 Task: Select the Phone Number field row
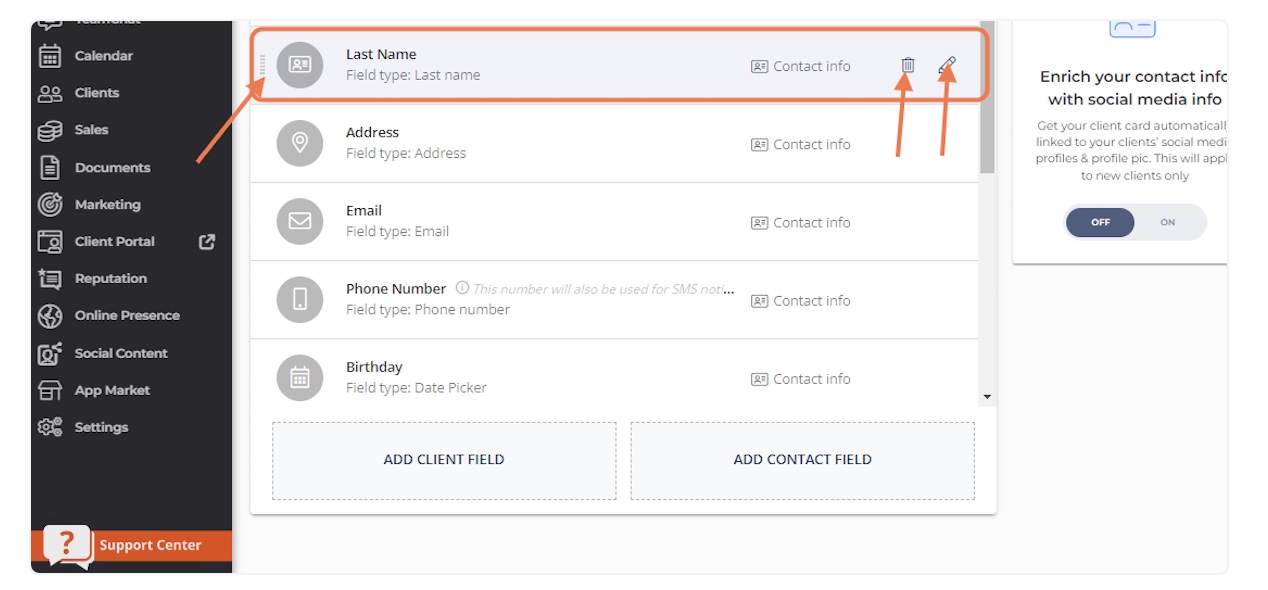[x=614, y=300]
